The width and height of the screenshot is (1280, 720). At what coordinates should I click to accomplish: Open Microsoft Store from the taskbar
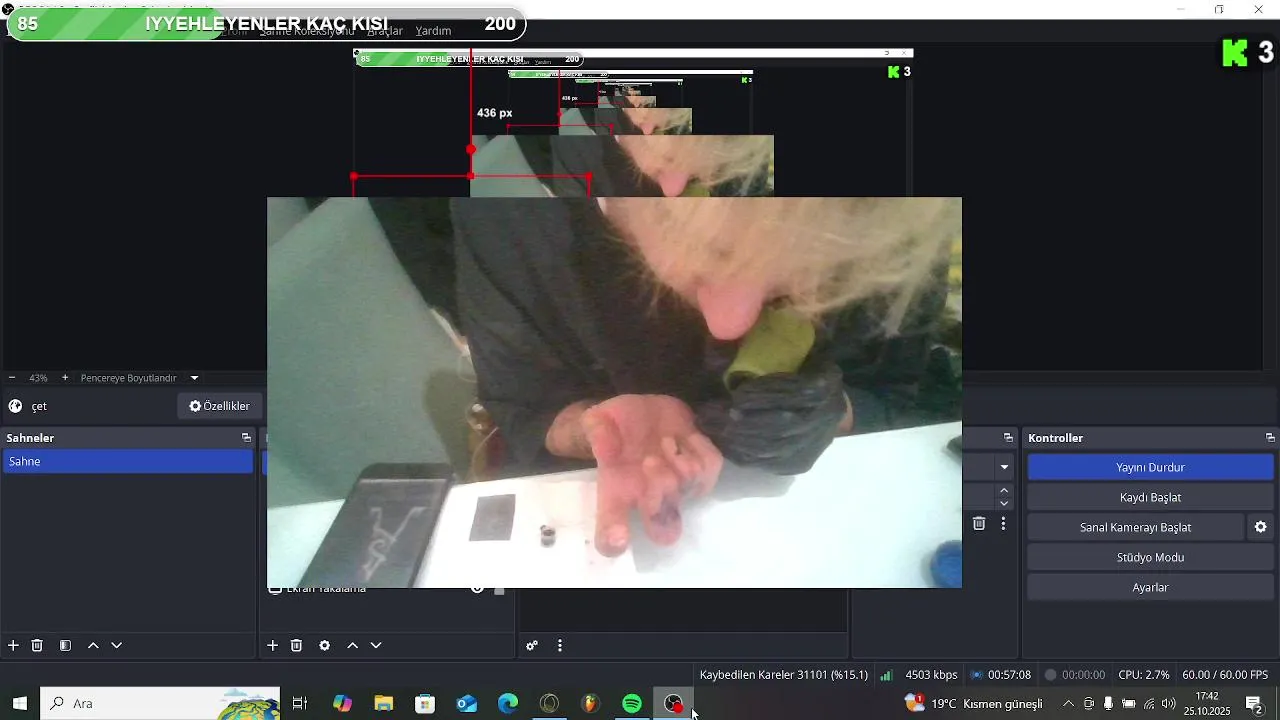click(x=425, y=704)
